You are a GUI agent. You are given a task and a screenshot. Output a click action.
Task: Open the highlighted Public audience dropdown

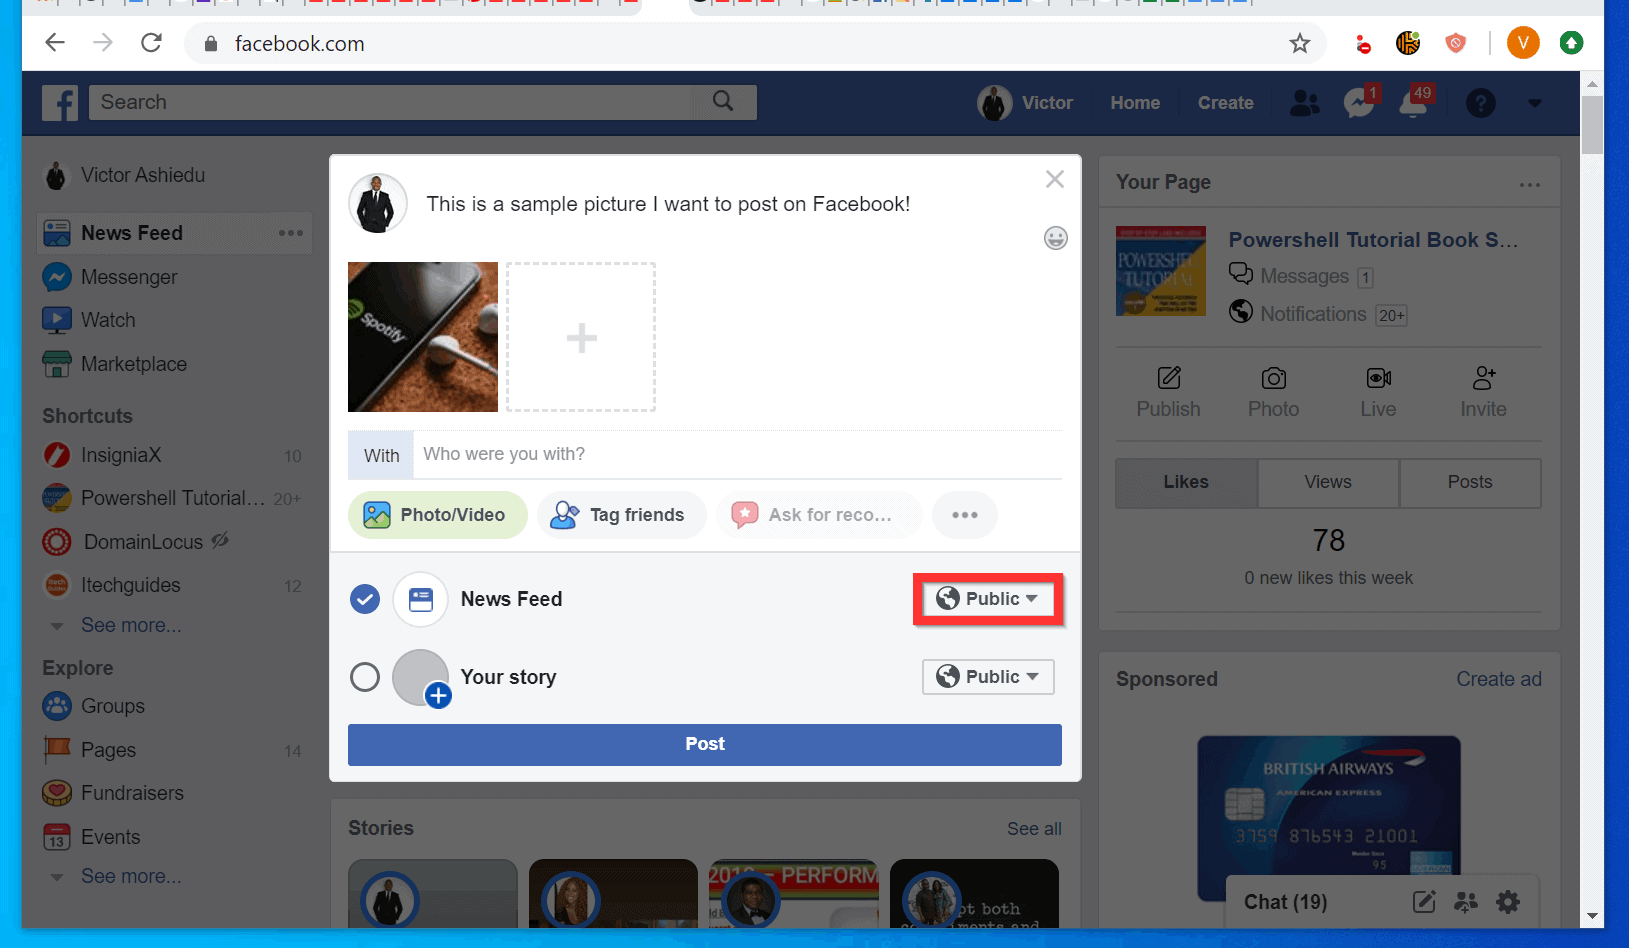(988, 598)
